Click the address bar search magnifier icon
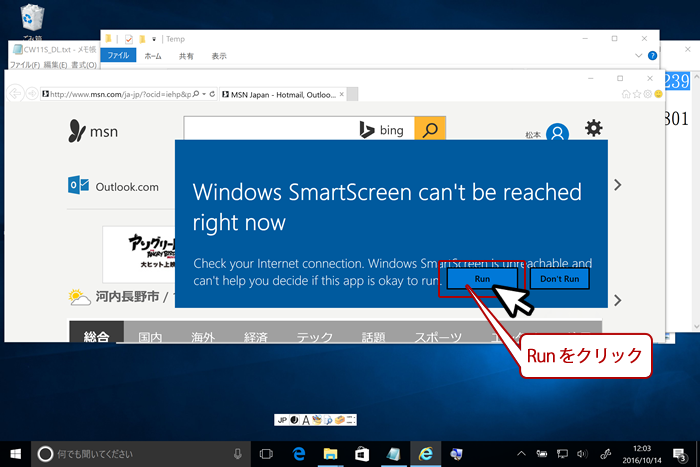Screen dimensions: 700x467 196,94
